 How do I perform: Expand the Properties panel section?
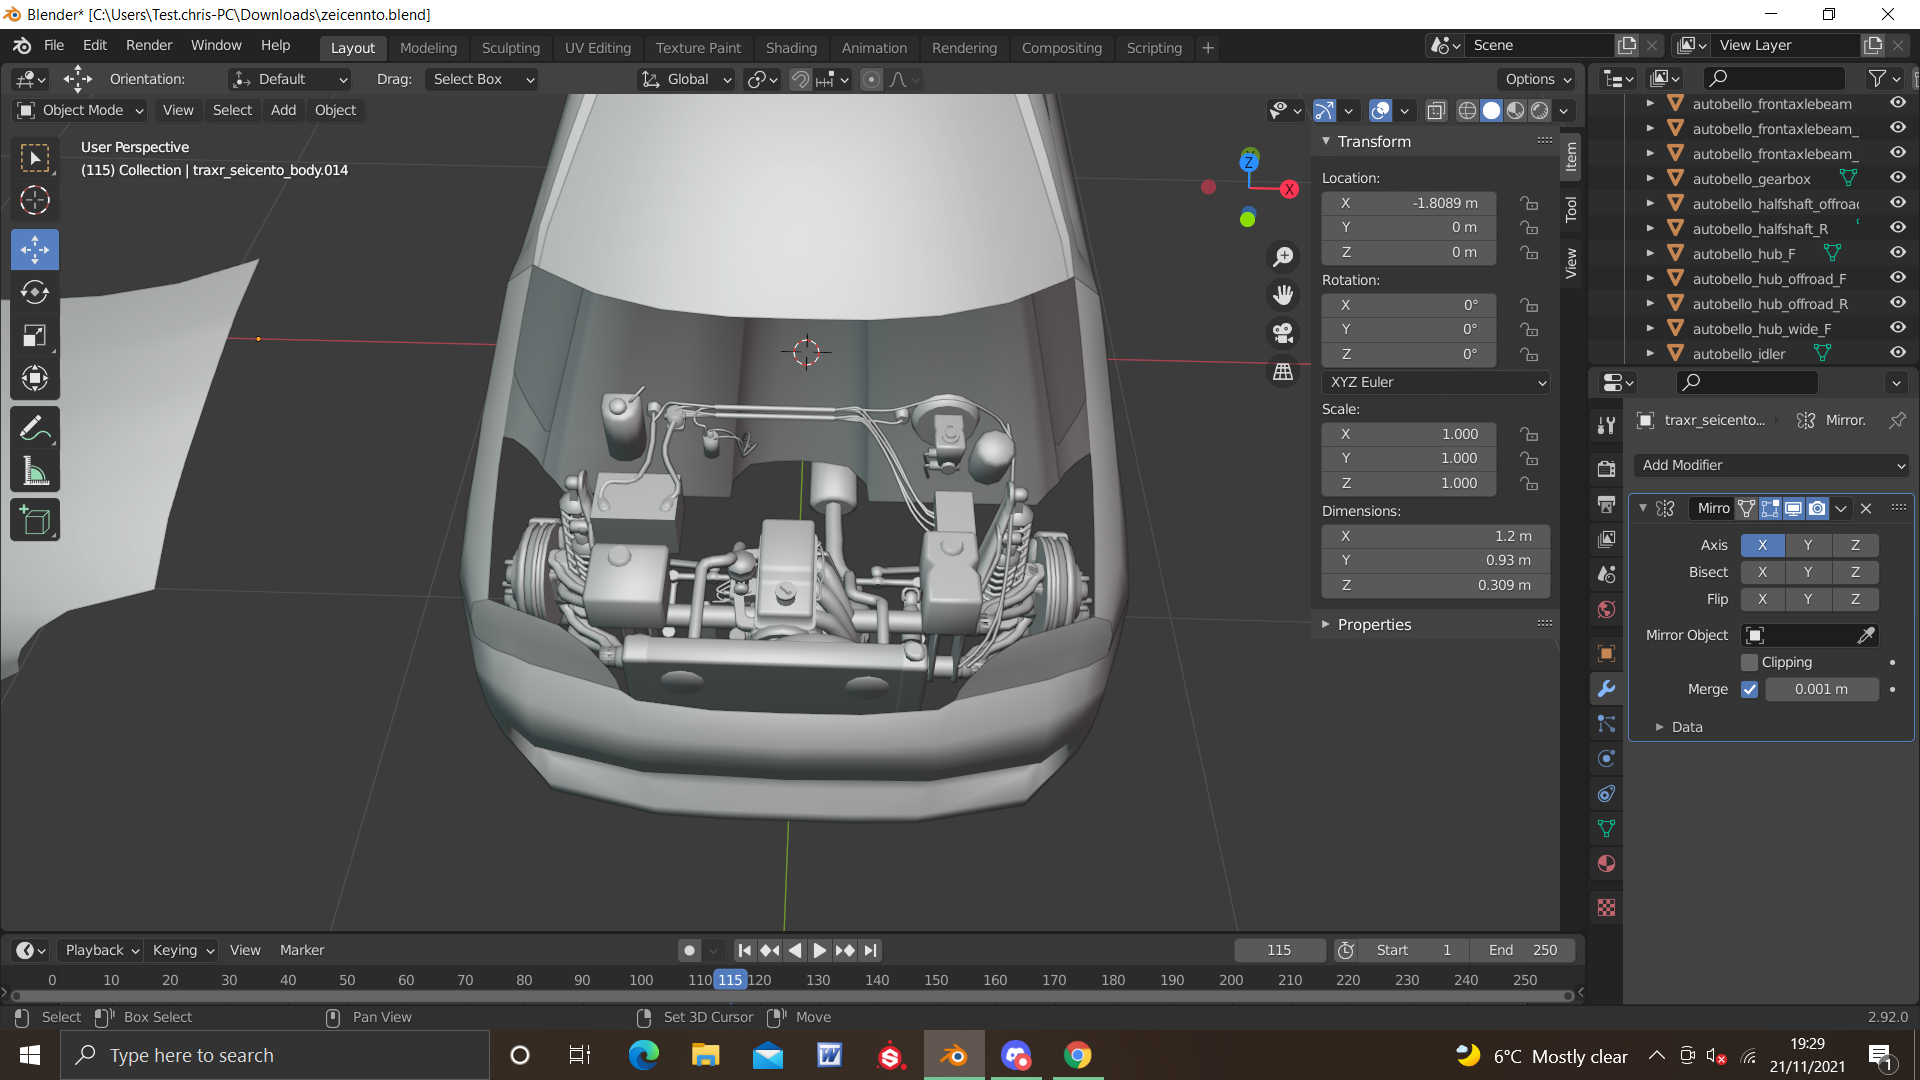pos(1374,625)
